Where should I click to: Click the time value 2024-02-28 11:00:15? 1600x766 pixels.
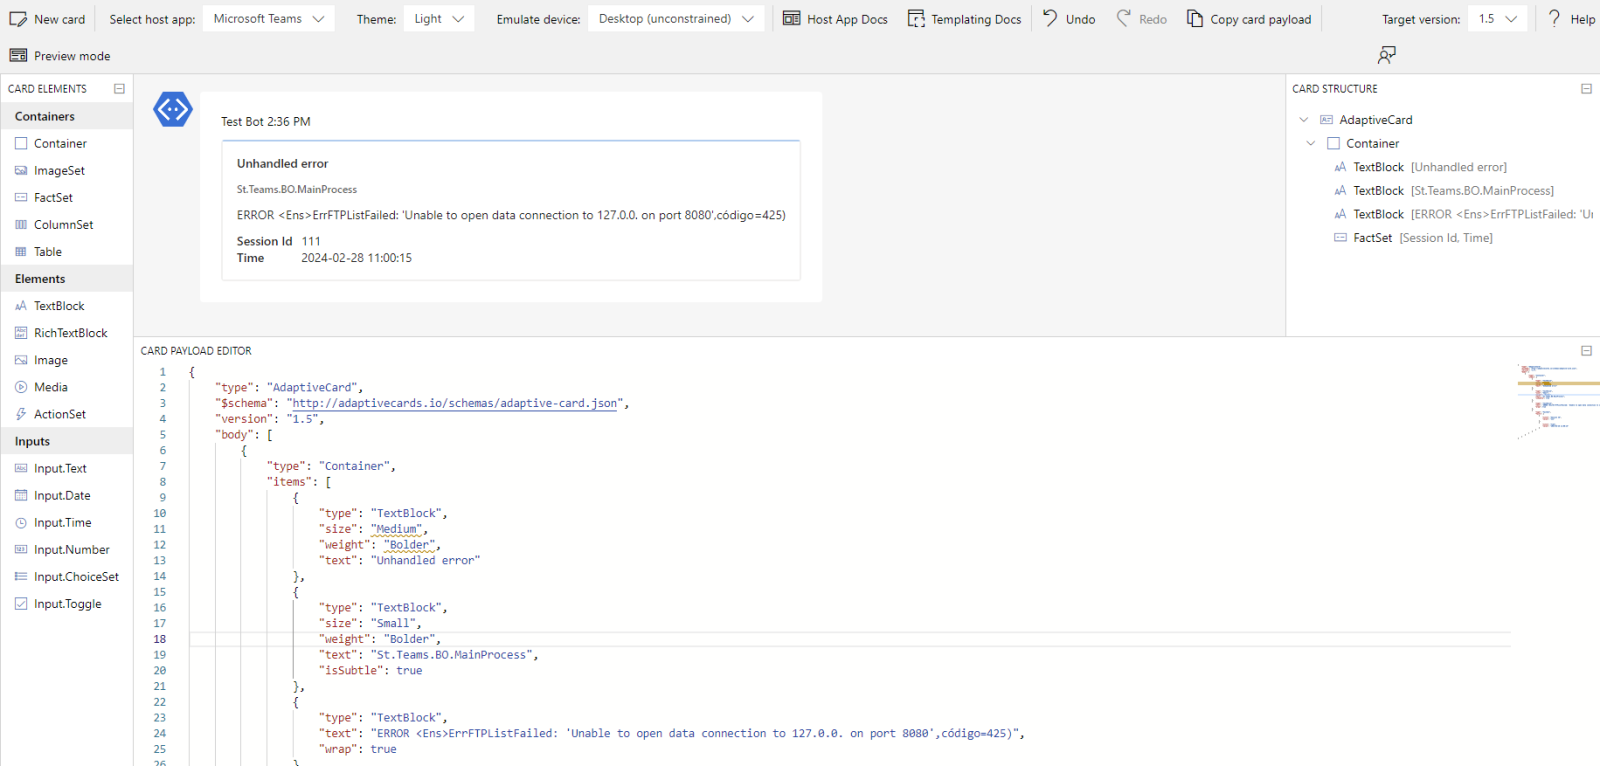tap(357, 258)
